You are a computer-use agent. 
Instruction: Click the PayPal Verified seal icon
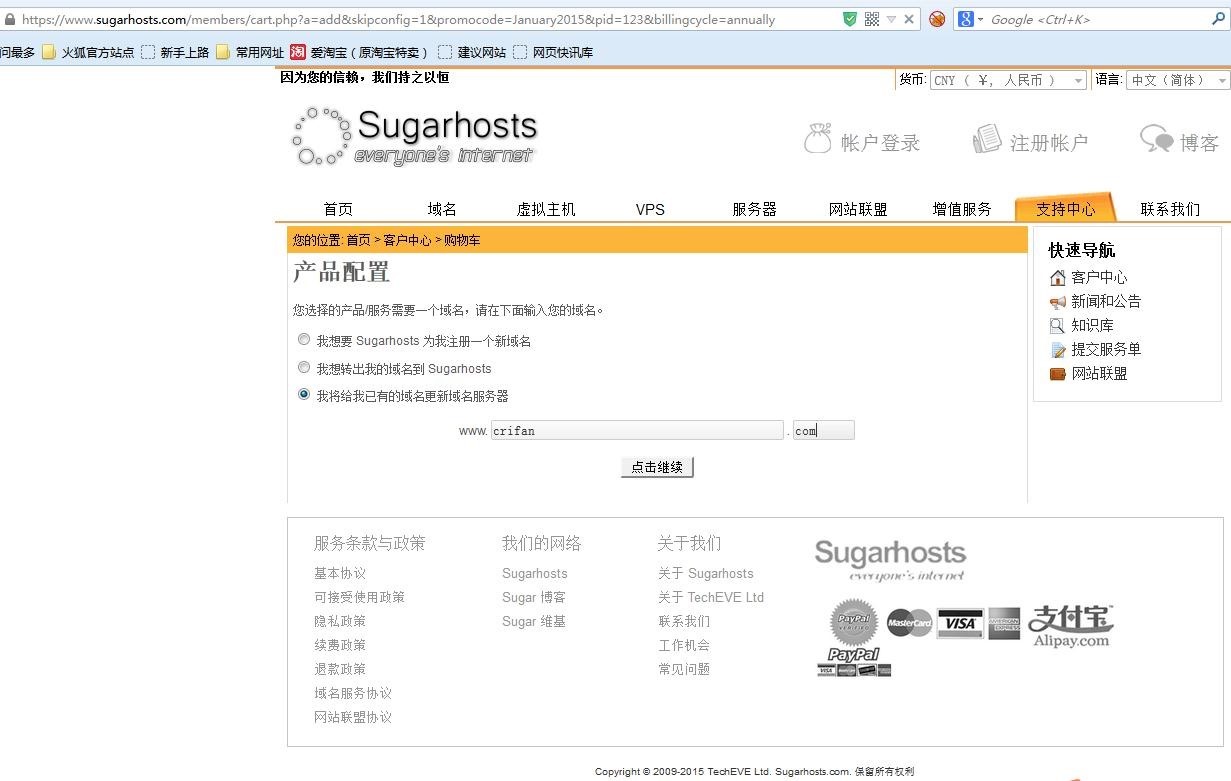point(854,622)
